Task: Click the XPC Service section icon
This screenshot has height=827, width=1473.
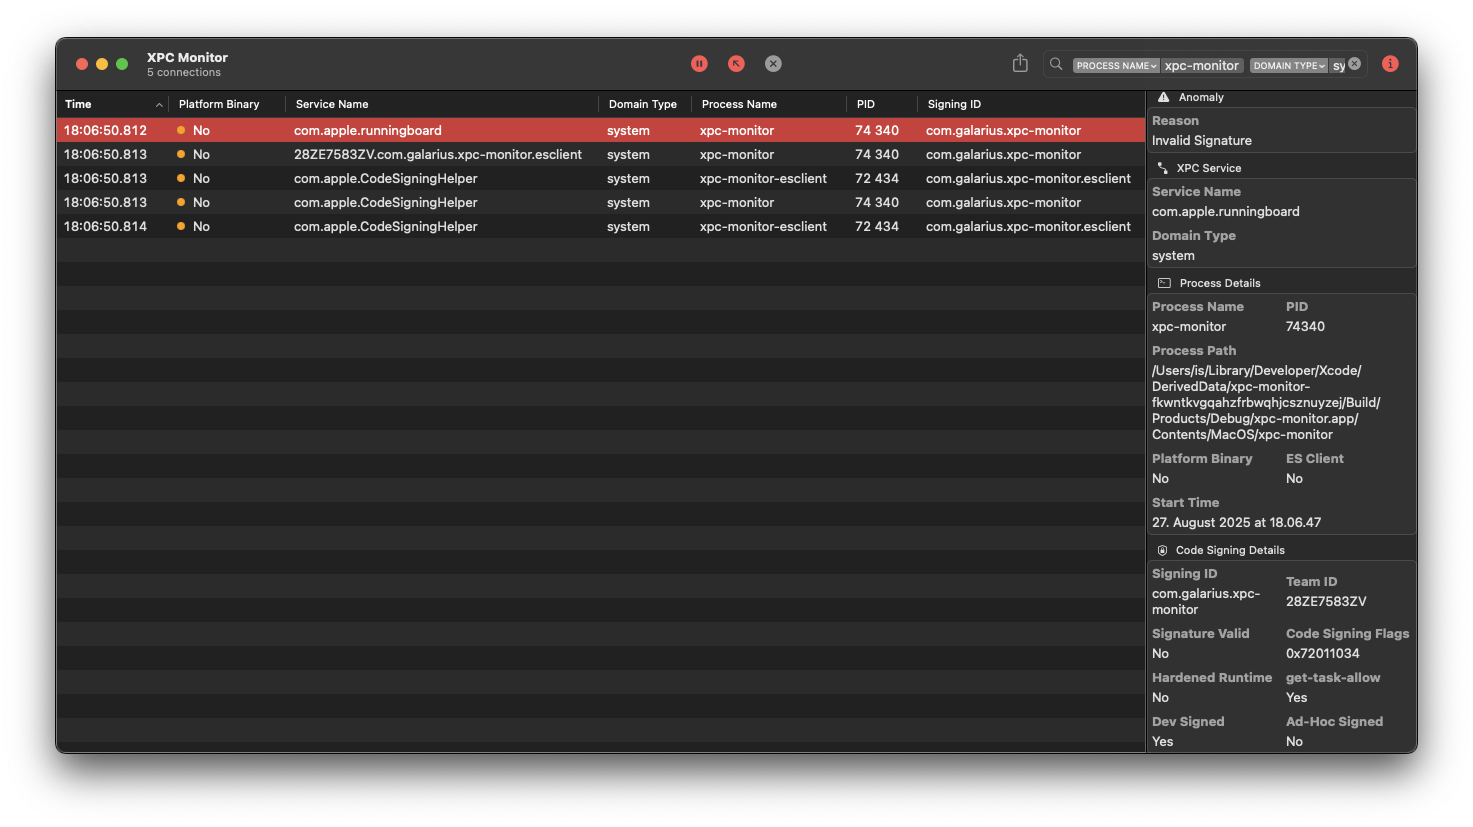Action: pos(1162,168)
